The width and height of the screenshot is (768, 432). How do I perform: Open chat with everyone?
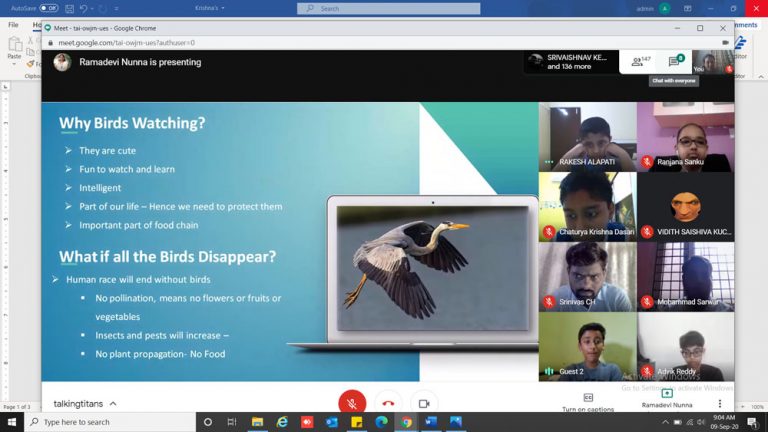(675, 62)
